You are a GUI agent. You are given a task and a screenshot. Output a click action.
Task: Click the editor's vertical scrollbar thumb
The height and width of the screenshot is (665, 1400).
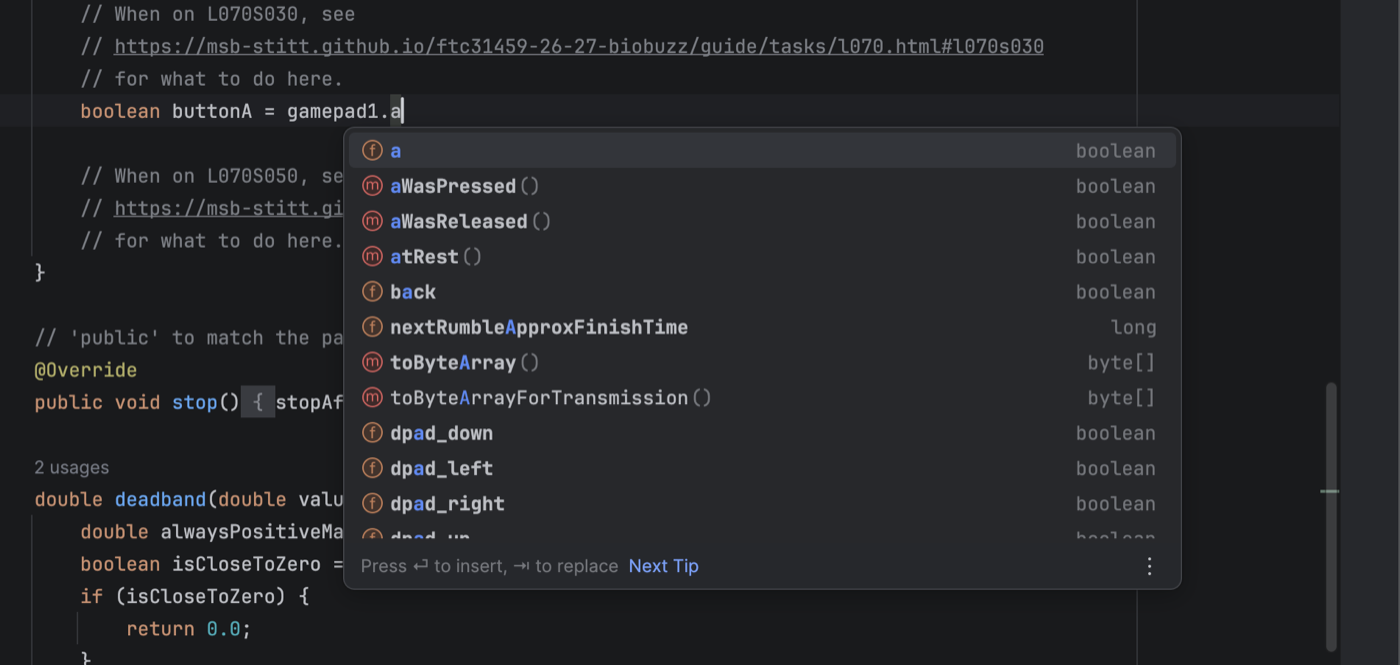tap(1331, 516)
